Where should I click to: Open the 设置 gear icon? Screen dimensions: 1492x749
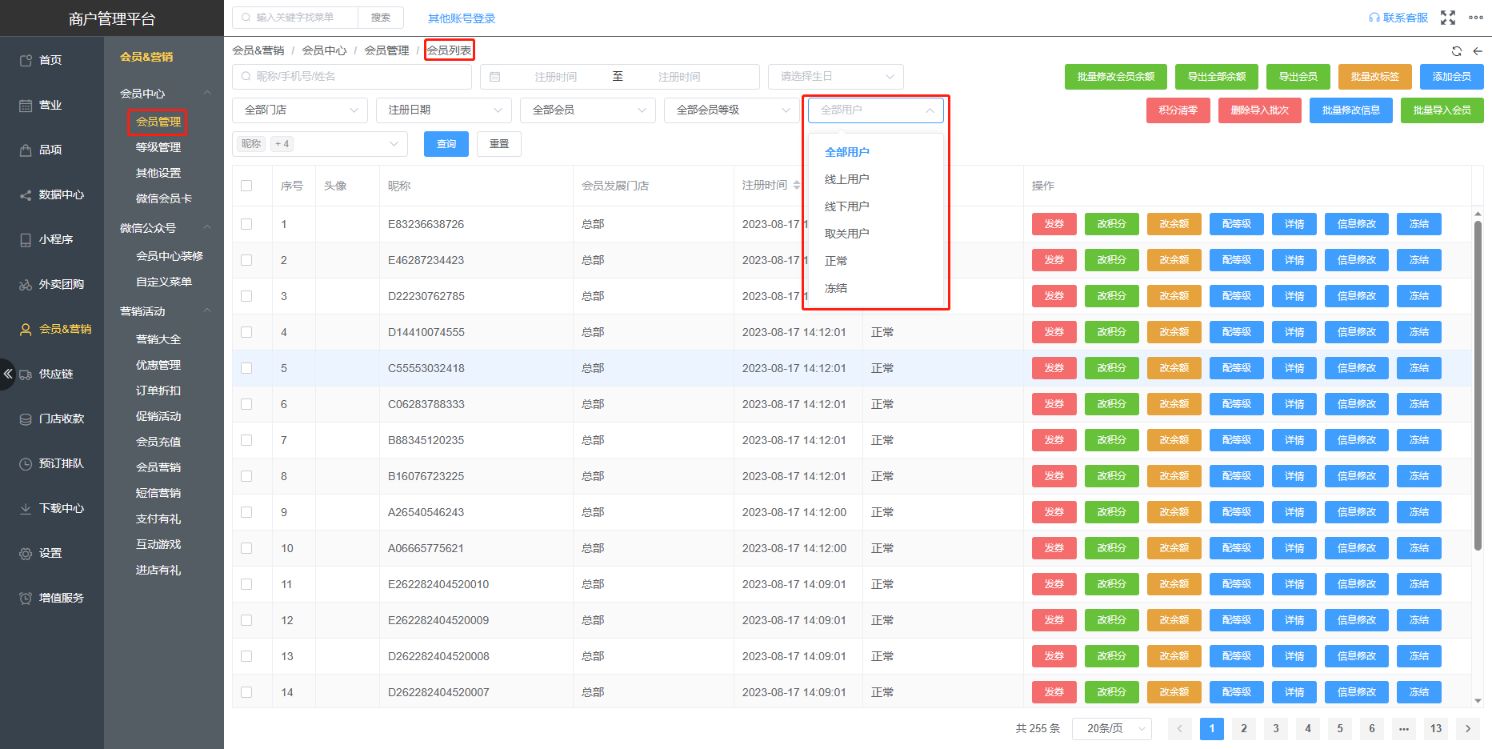pos(26,553)
